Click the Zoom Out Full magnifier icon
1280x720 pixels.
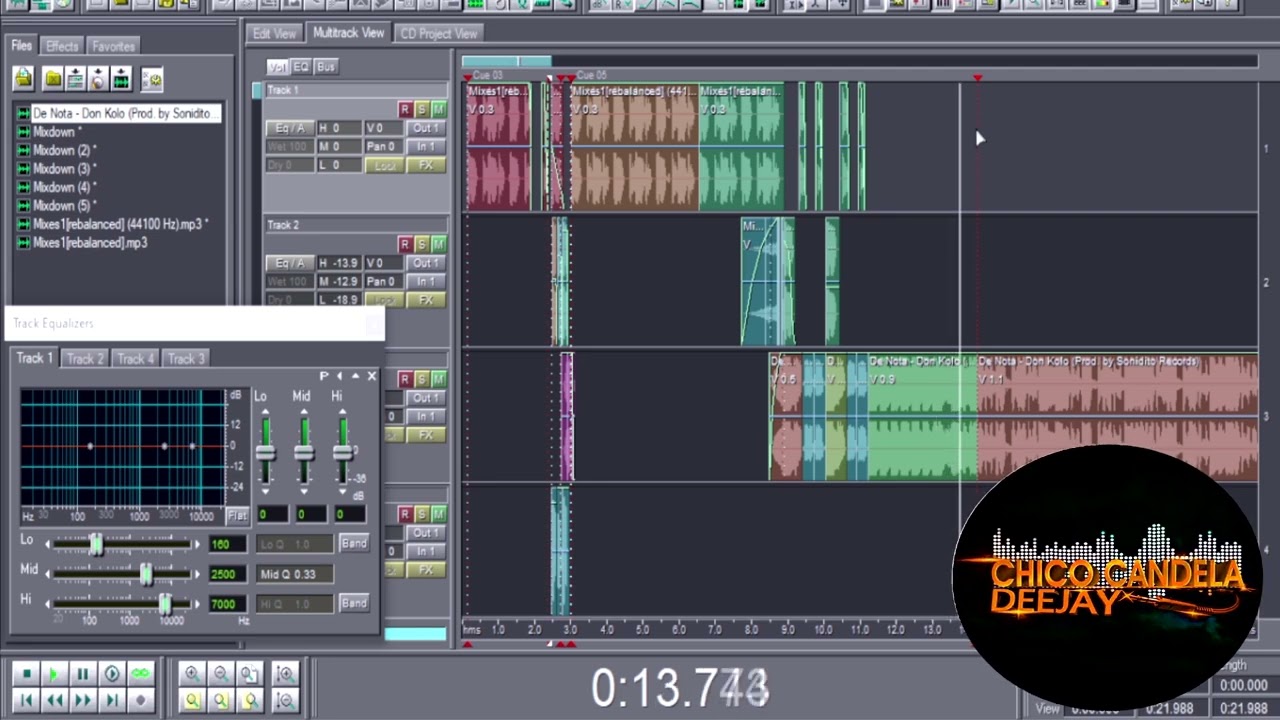pos(250,675)
